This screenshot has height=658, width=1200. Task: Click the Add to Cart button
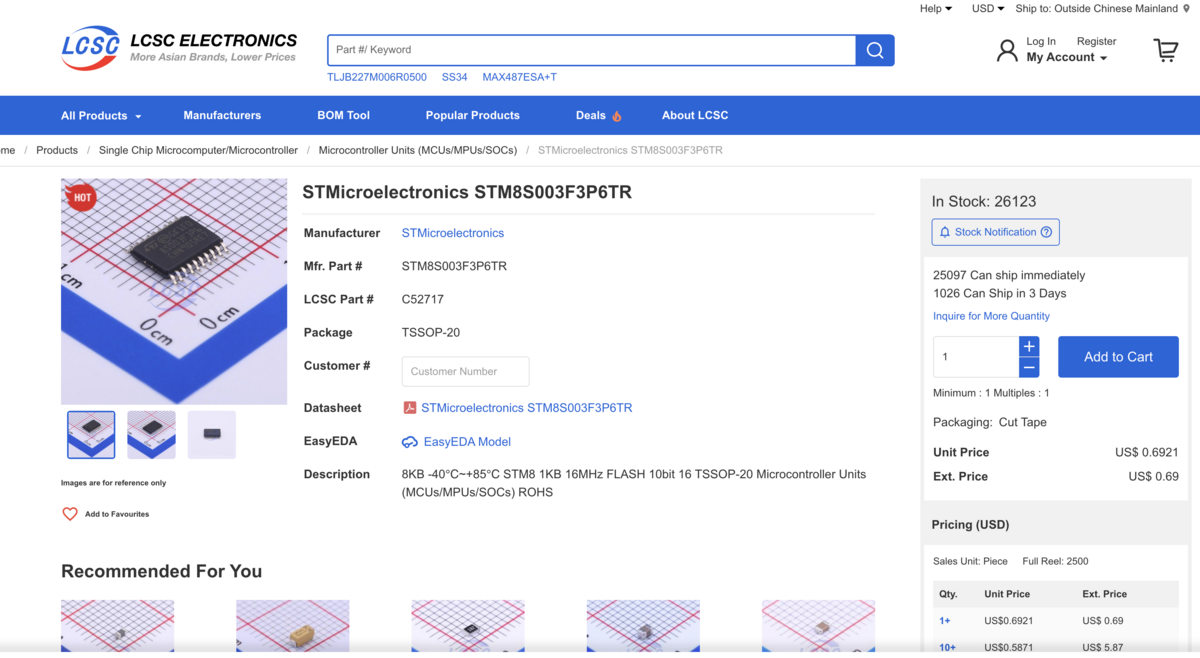coord(1118,357)
